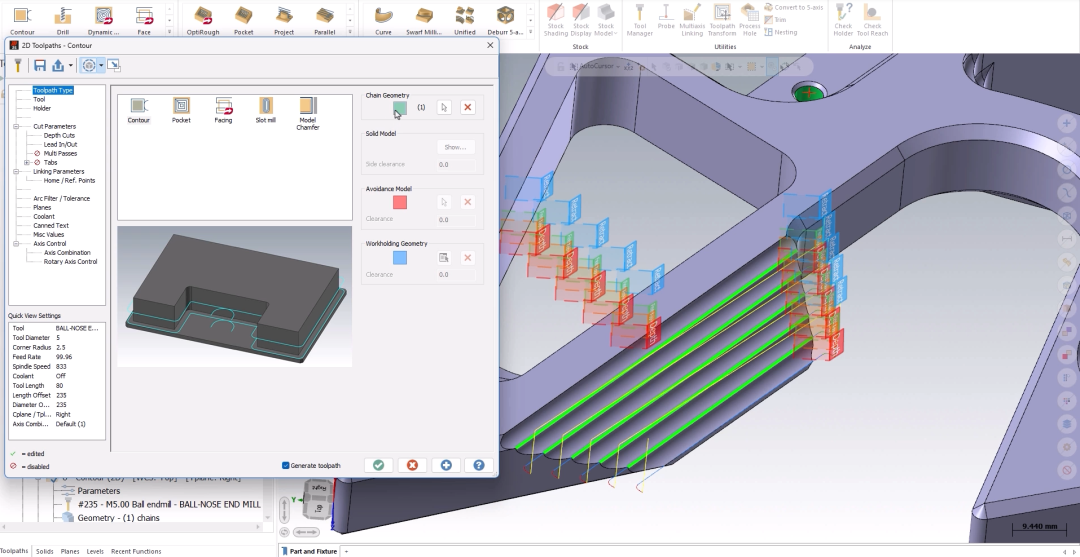The width and height of the screenshot is (1080, 557).
Task: Select the OptiRough 3D toolpath icon
Action: point(202,20)
